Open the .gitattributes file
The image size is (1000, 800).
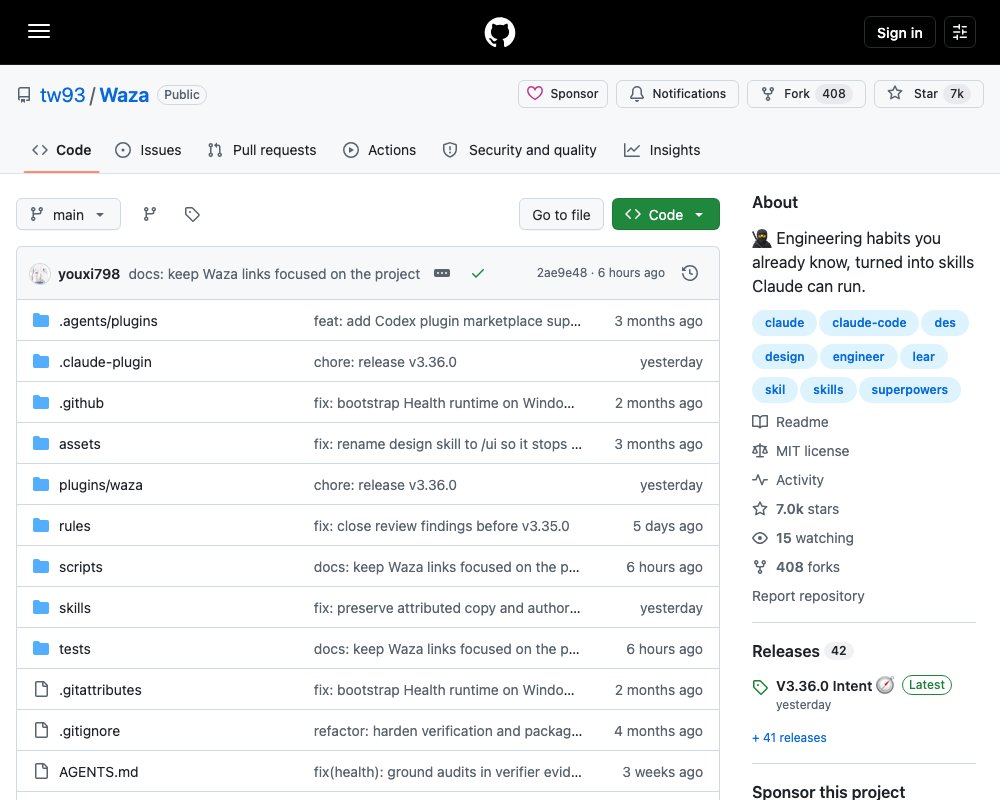100,690
